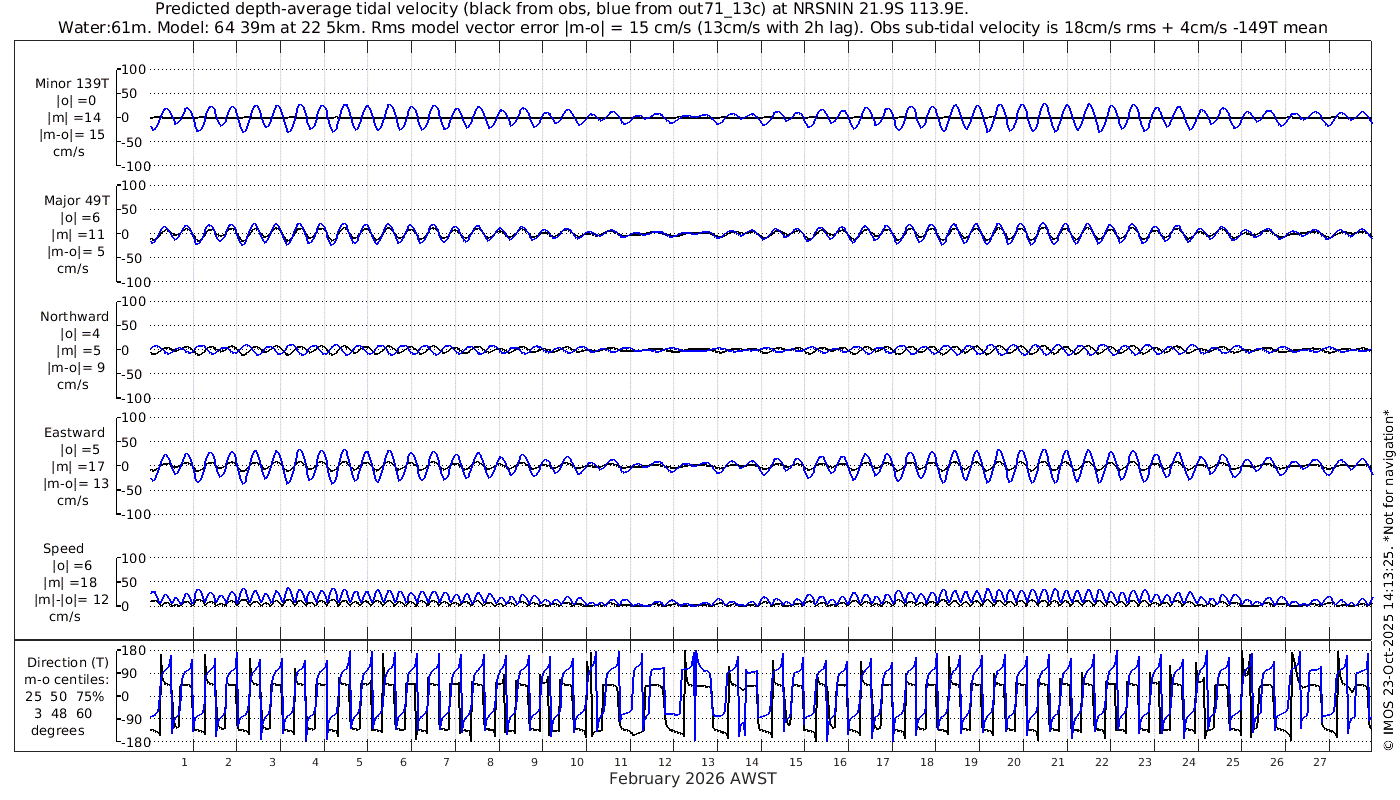Click day "27" on the date axis
1400x800 pixels.
click(1320, 762)
